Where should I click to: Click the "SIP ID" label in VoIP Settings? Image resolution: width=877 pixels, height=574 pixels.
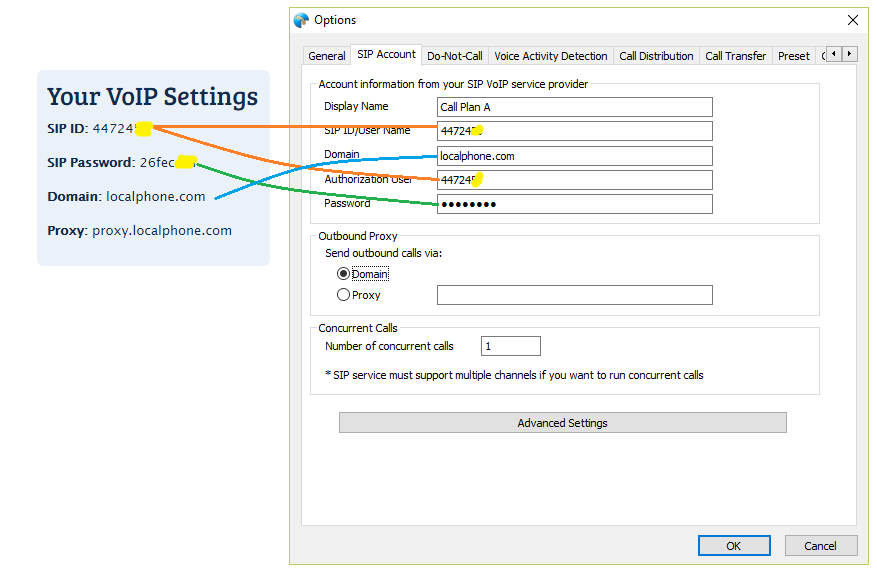(67, 128)
